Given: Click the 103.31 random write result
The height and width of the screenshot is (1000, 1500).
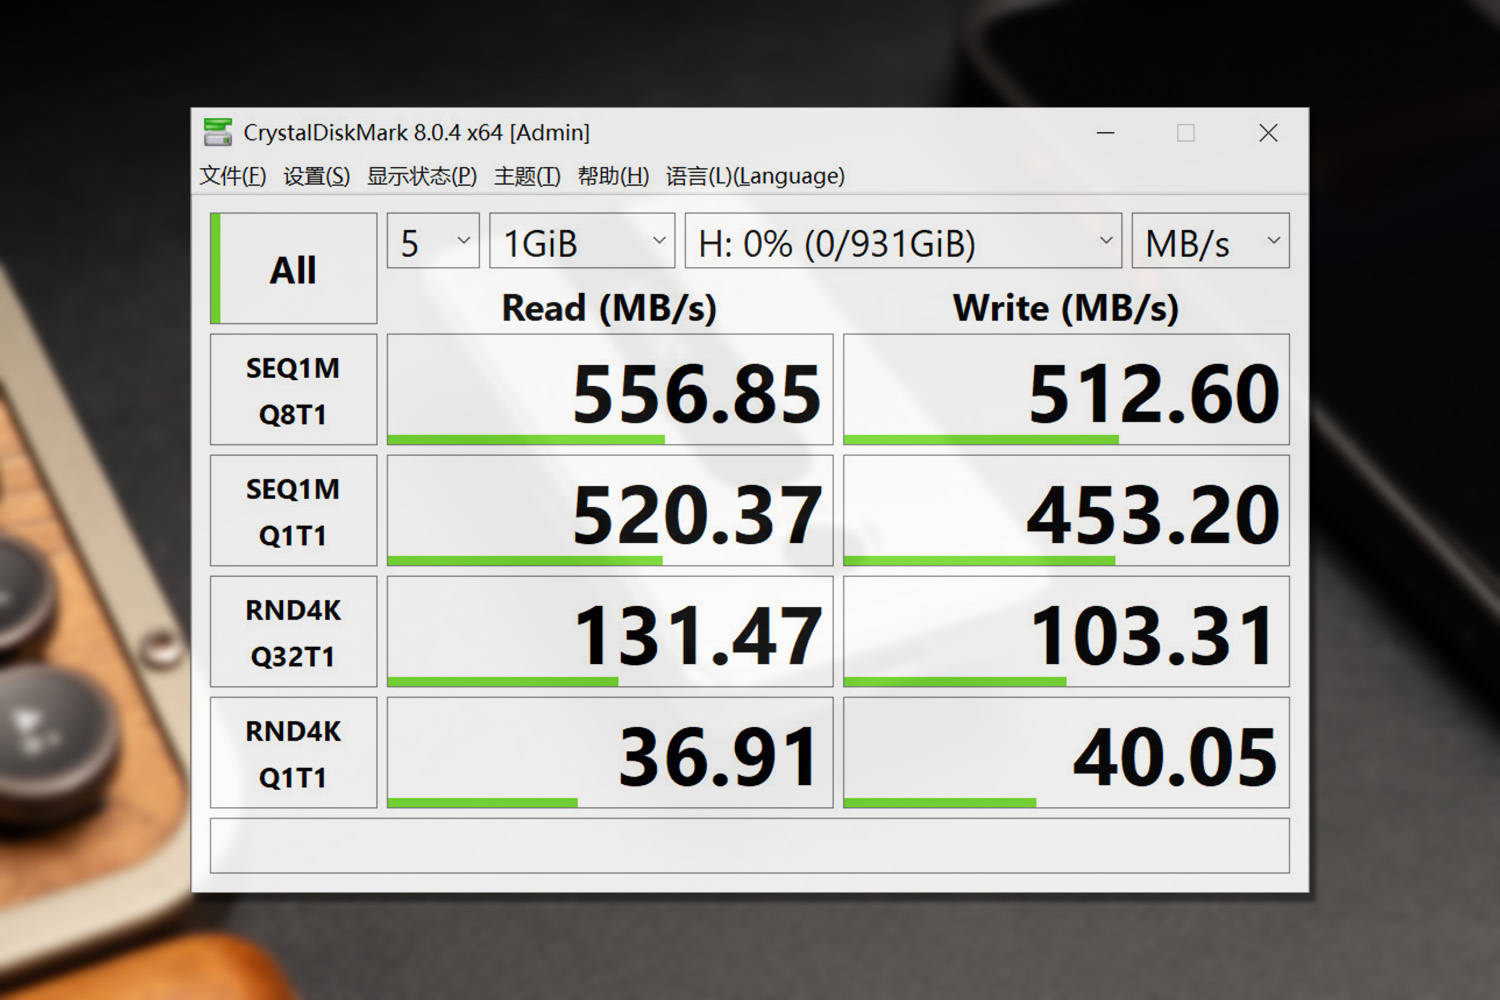Looking at the screenshot, I should pos(1066,632).
